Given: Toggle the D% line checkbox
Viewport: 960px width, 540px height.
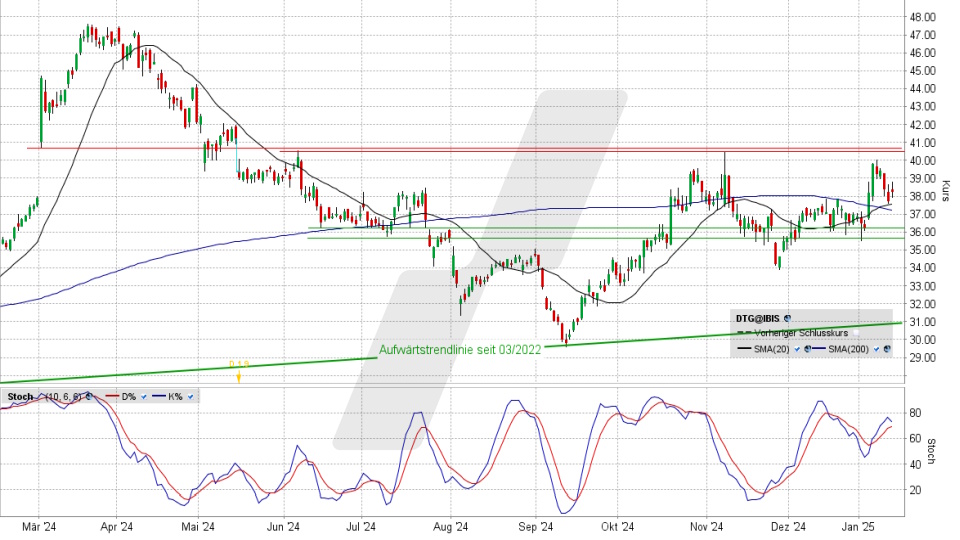Looking at the screenshot, I should pos(144,397).
